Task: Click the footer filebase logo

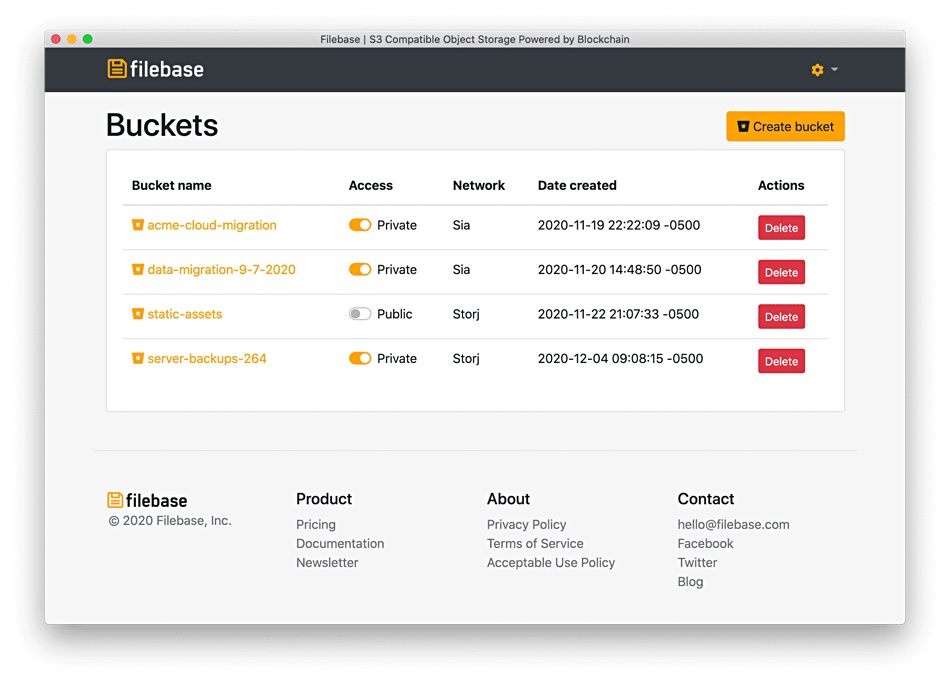Action: click(147, 500)
